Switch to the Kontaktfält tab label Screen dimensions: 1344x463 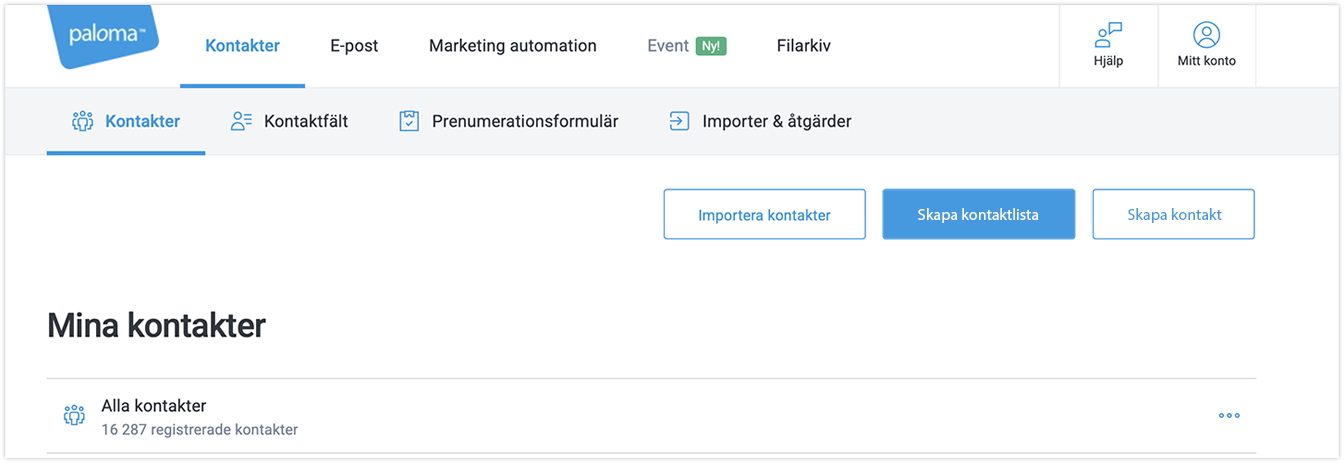[306, 122]
